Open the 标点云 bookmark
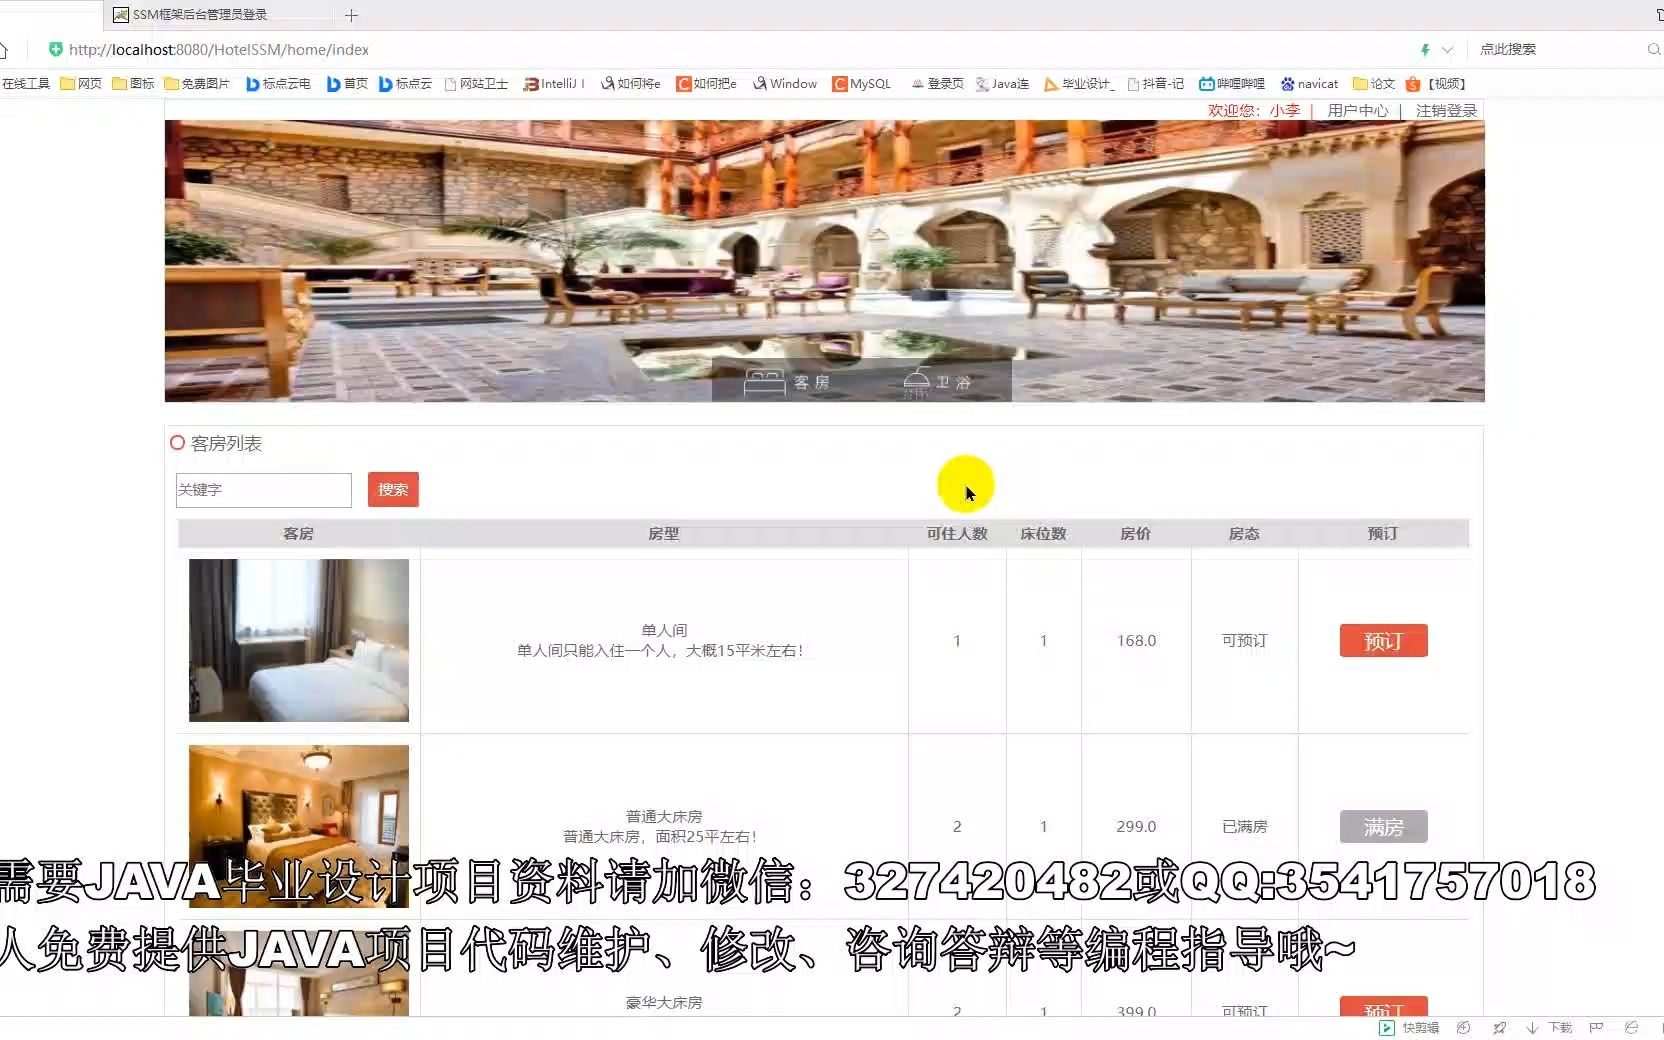1664x1040 pixels. (x=405, y=84)
